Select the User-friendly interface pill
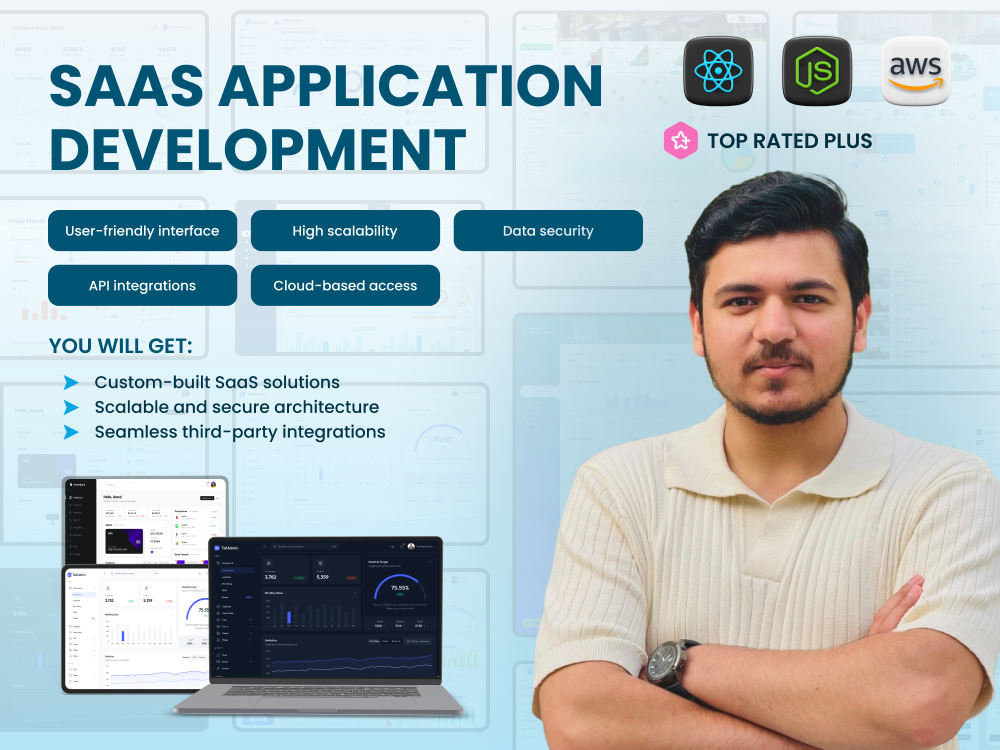The image size is (1000, 750). (x=142, y=231)
